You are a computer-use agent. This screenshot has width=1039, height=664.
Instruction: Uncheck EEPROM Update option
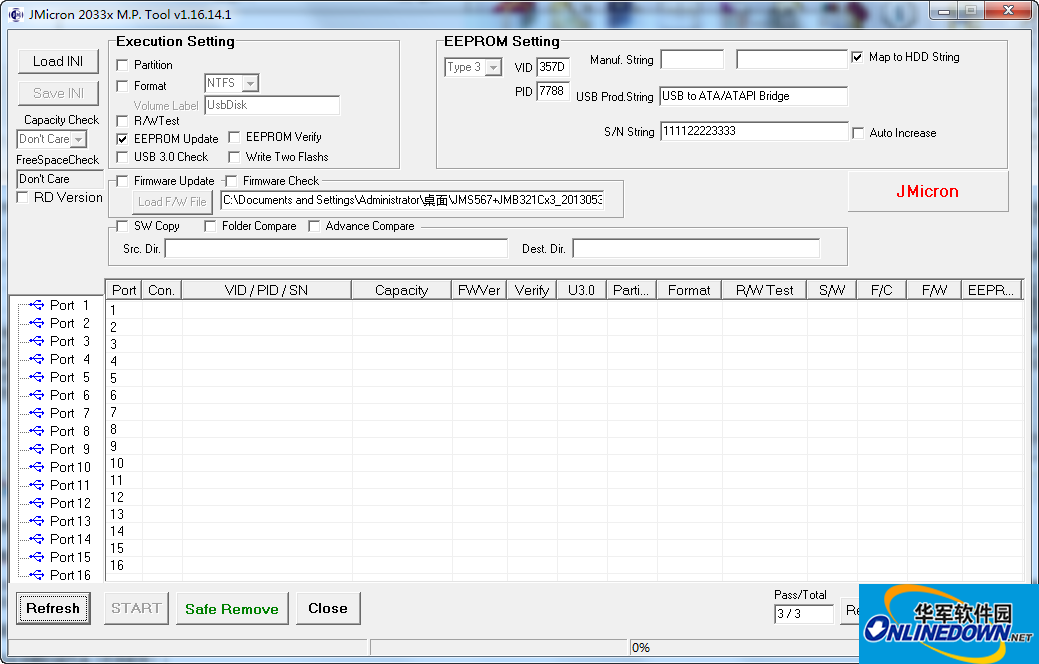122,139
